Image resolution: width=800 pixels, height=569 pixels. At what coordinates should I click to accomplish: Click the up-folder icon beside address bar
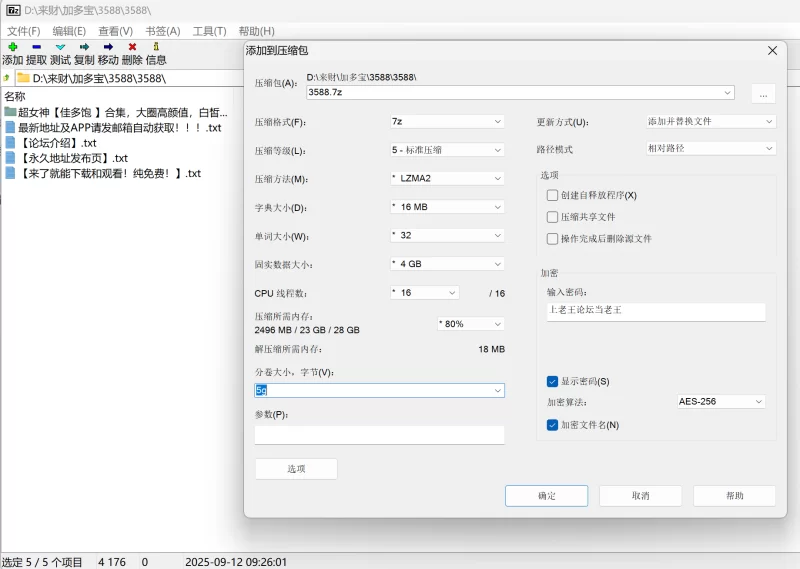pyautogui.click(x=7, y=77)
